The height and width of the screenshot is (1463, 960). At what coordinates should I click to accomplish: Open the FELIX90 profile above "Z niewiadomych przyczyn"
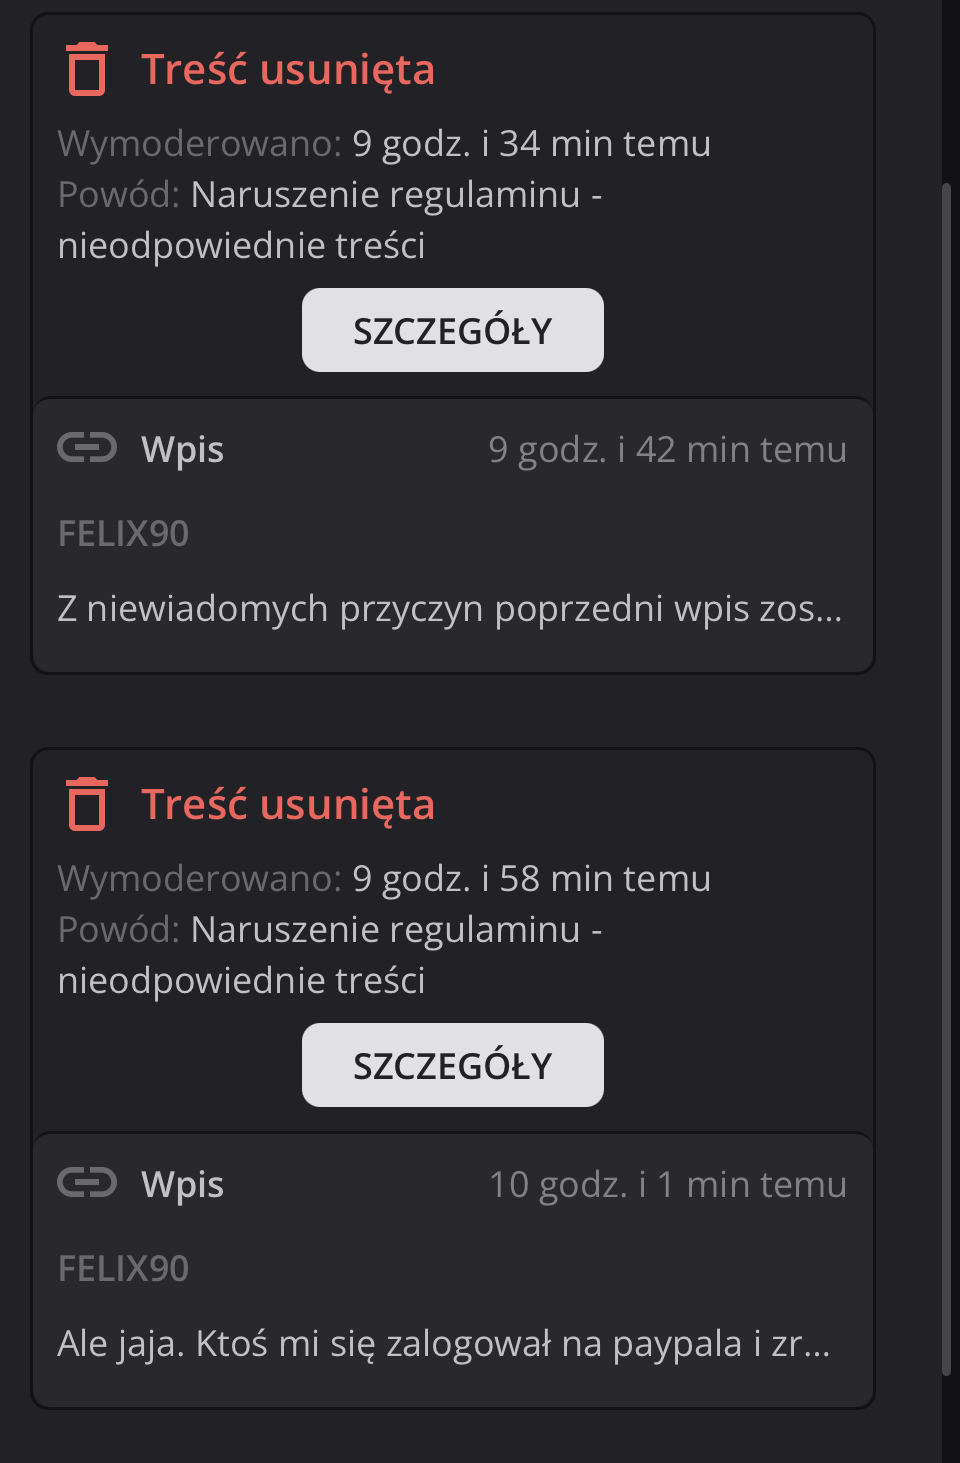(x=123, y=534)
